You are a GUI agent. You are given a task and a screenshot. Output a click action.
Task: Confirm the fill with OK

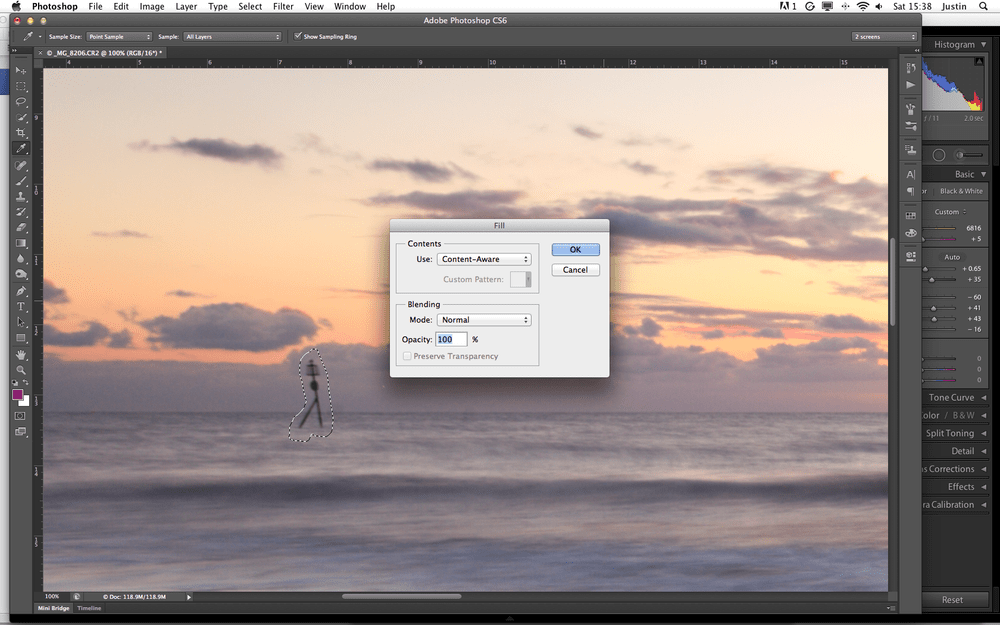(x=575, y=249)
